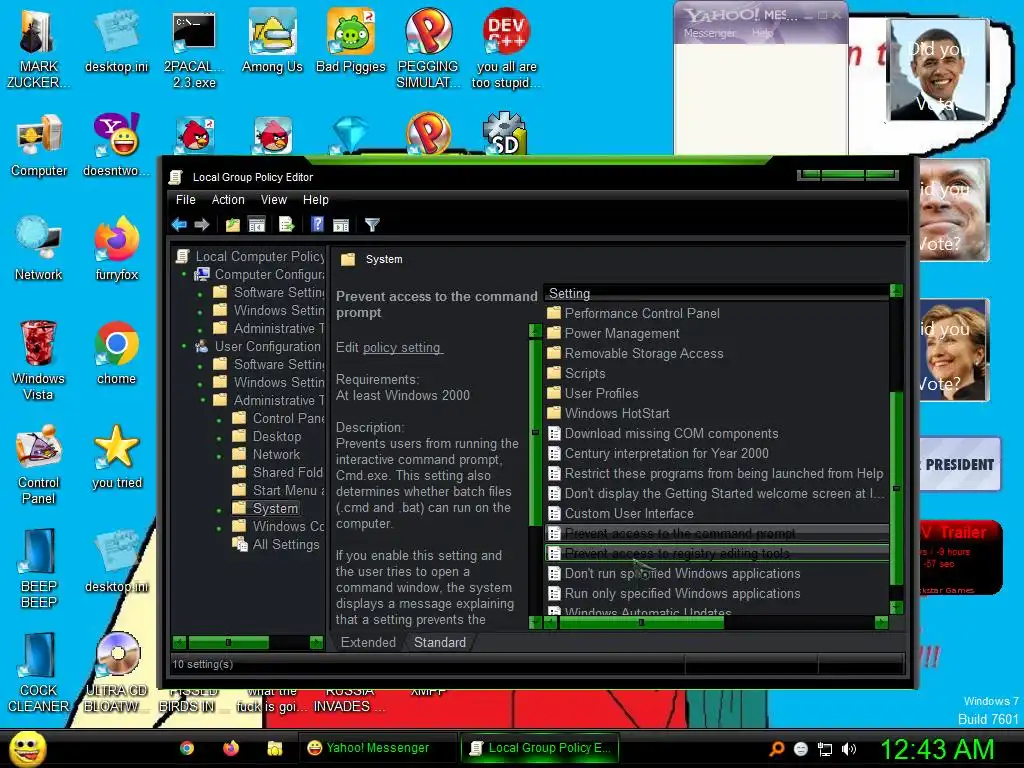This screenshot has height=768, width=1024.
Task: Open the COCK CLEANER desktop icon
Action: 39,673
